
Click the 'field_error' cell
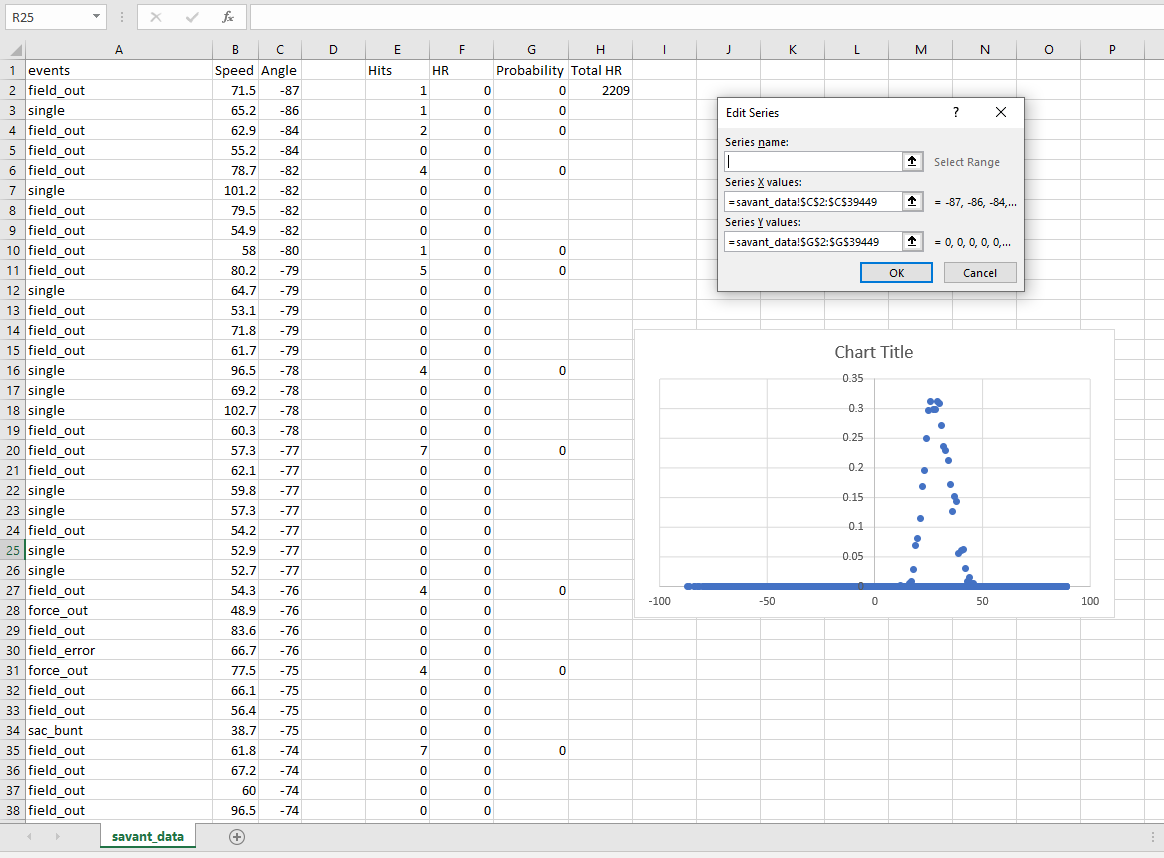119,650
